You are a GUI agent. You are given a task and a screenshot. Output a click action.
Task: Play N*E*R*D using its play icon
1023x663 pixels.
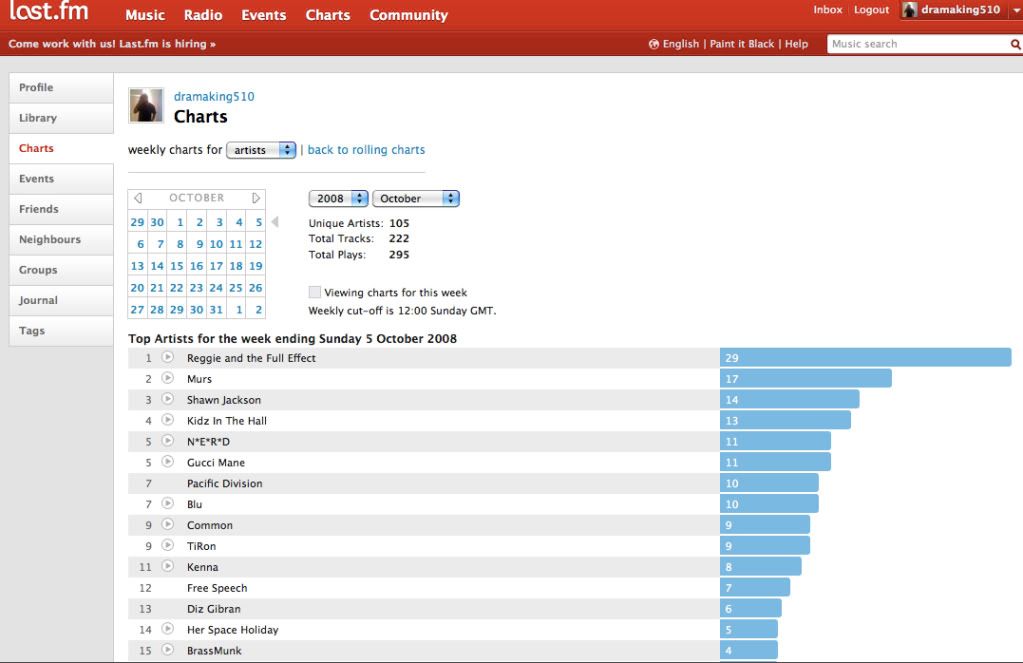[168, 440]
